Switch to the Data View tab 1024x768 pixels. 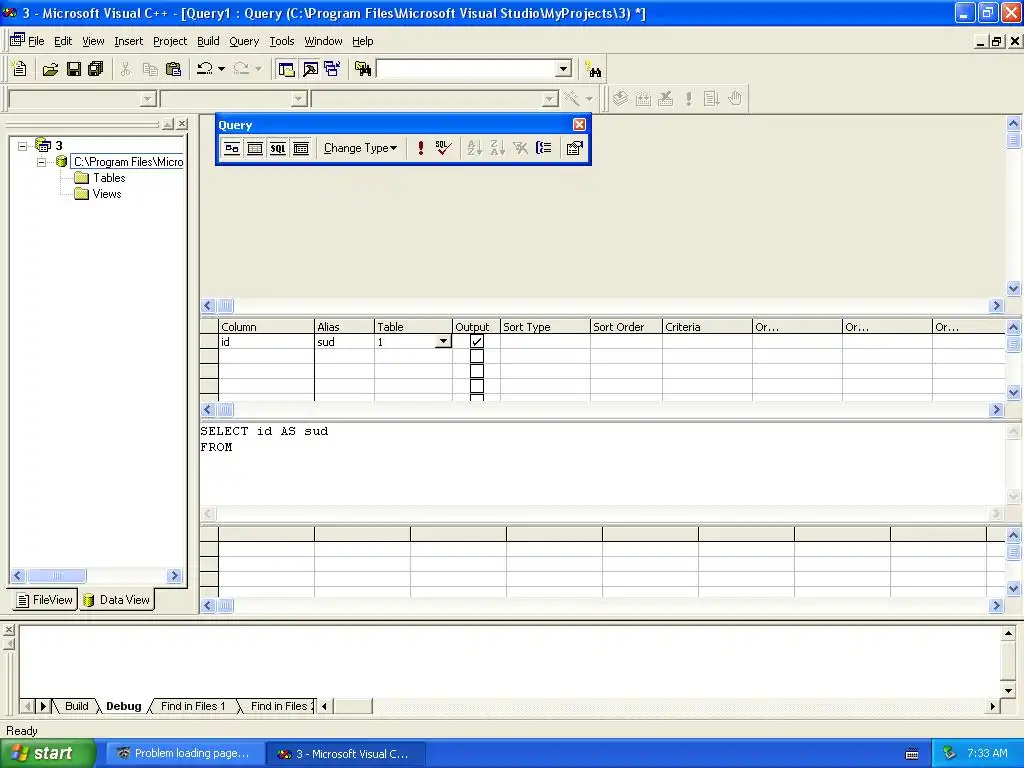pyautogui.click(x=117, y=600)
